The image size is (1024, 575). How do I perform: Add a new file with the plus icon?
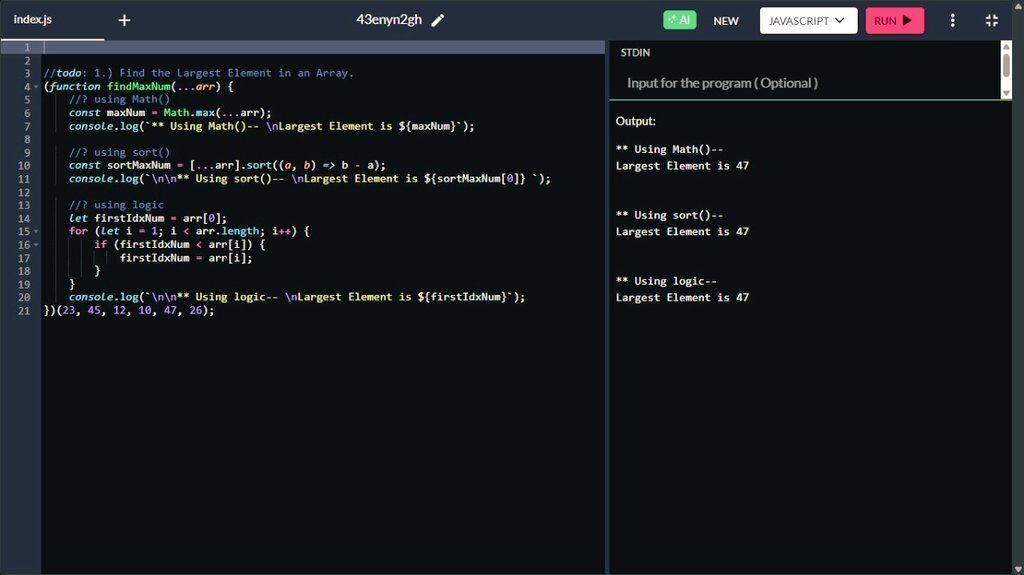(x=124, y=20)
